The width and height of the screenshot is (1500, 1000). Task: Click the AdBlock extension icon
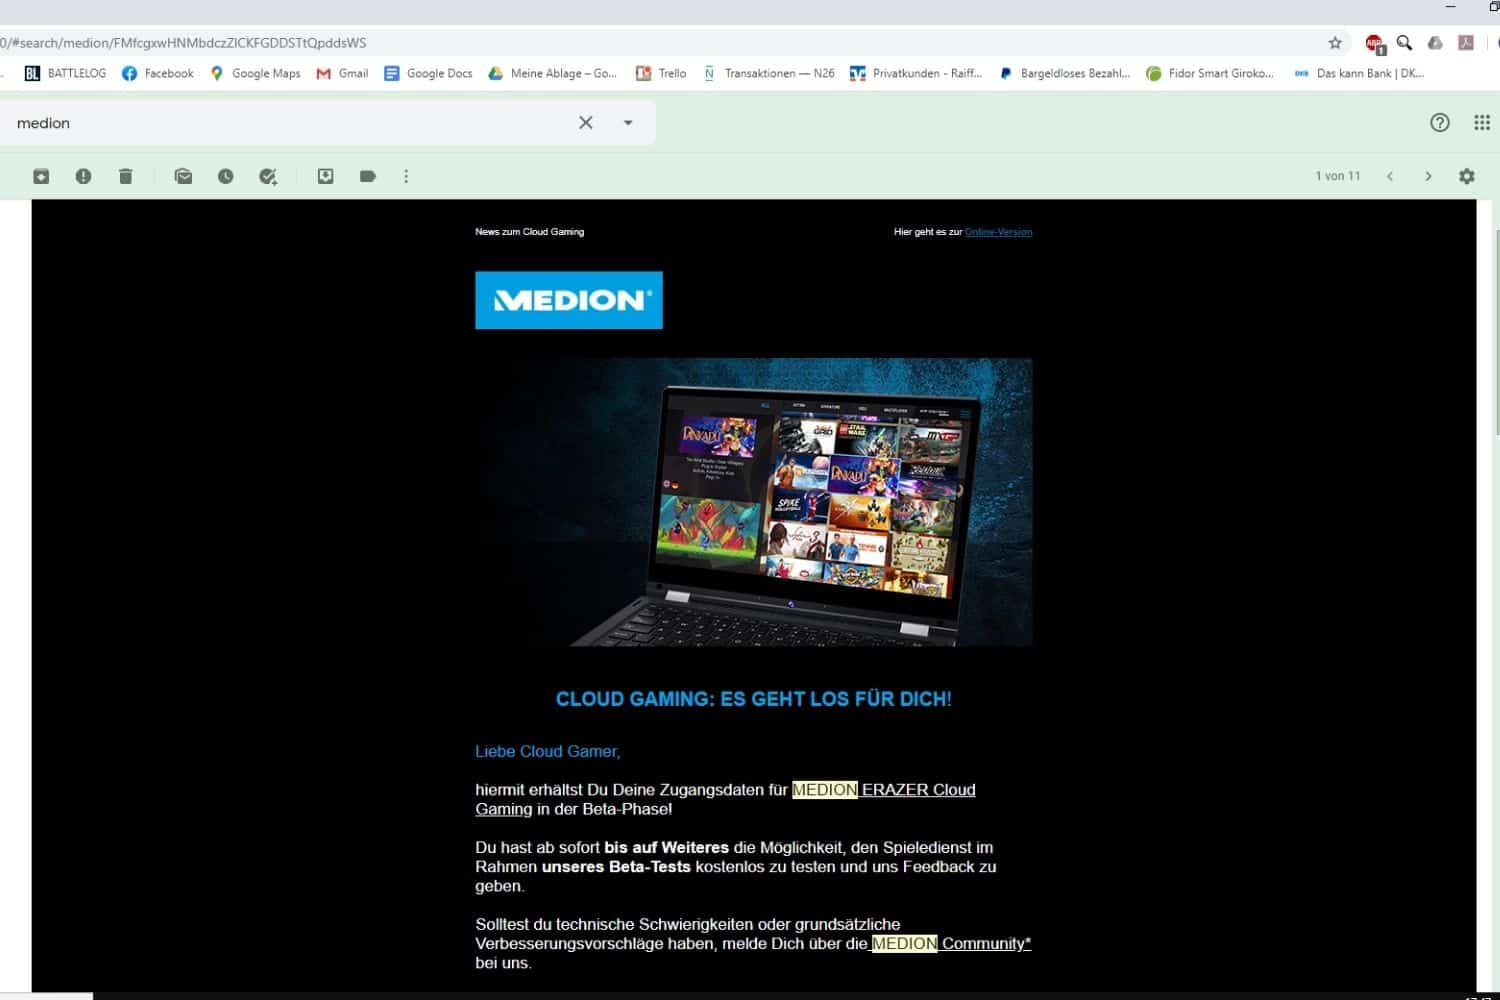pyautogui.click(x=1375, y=44)
